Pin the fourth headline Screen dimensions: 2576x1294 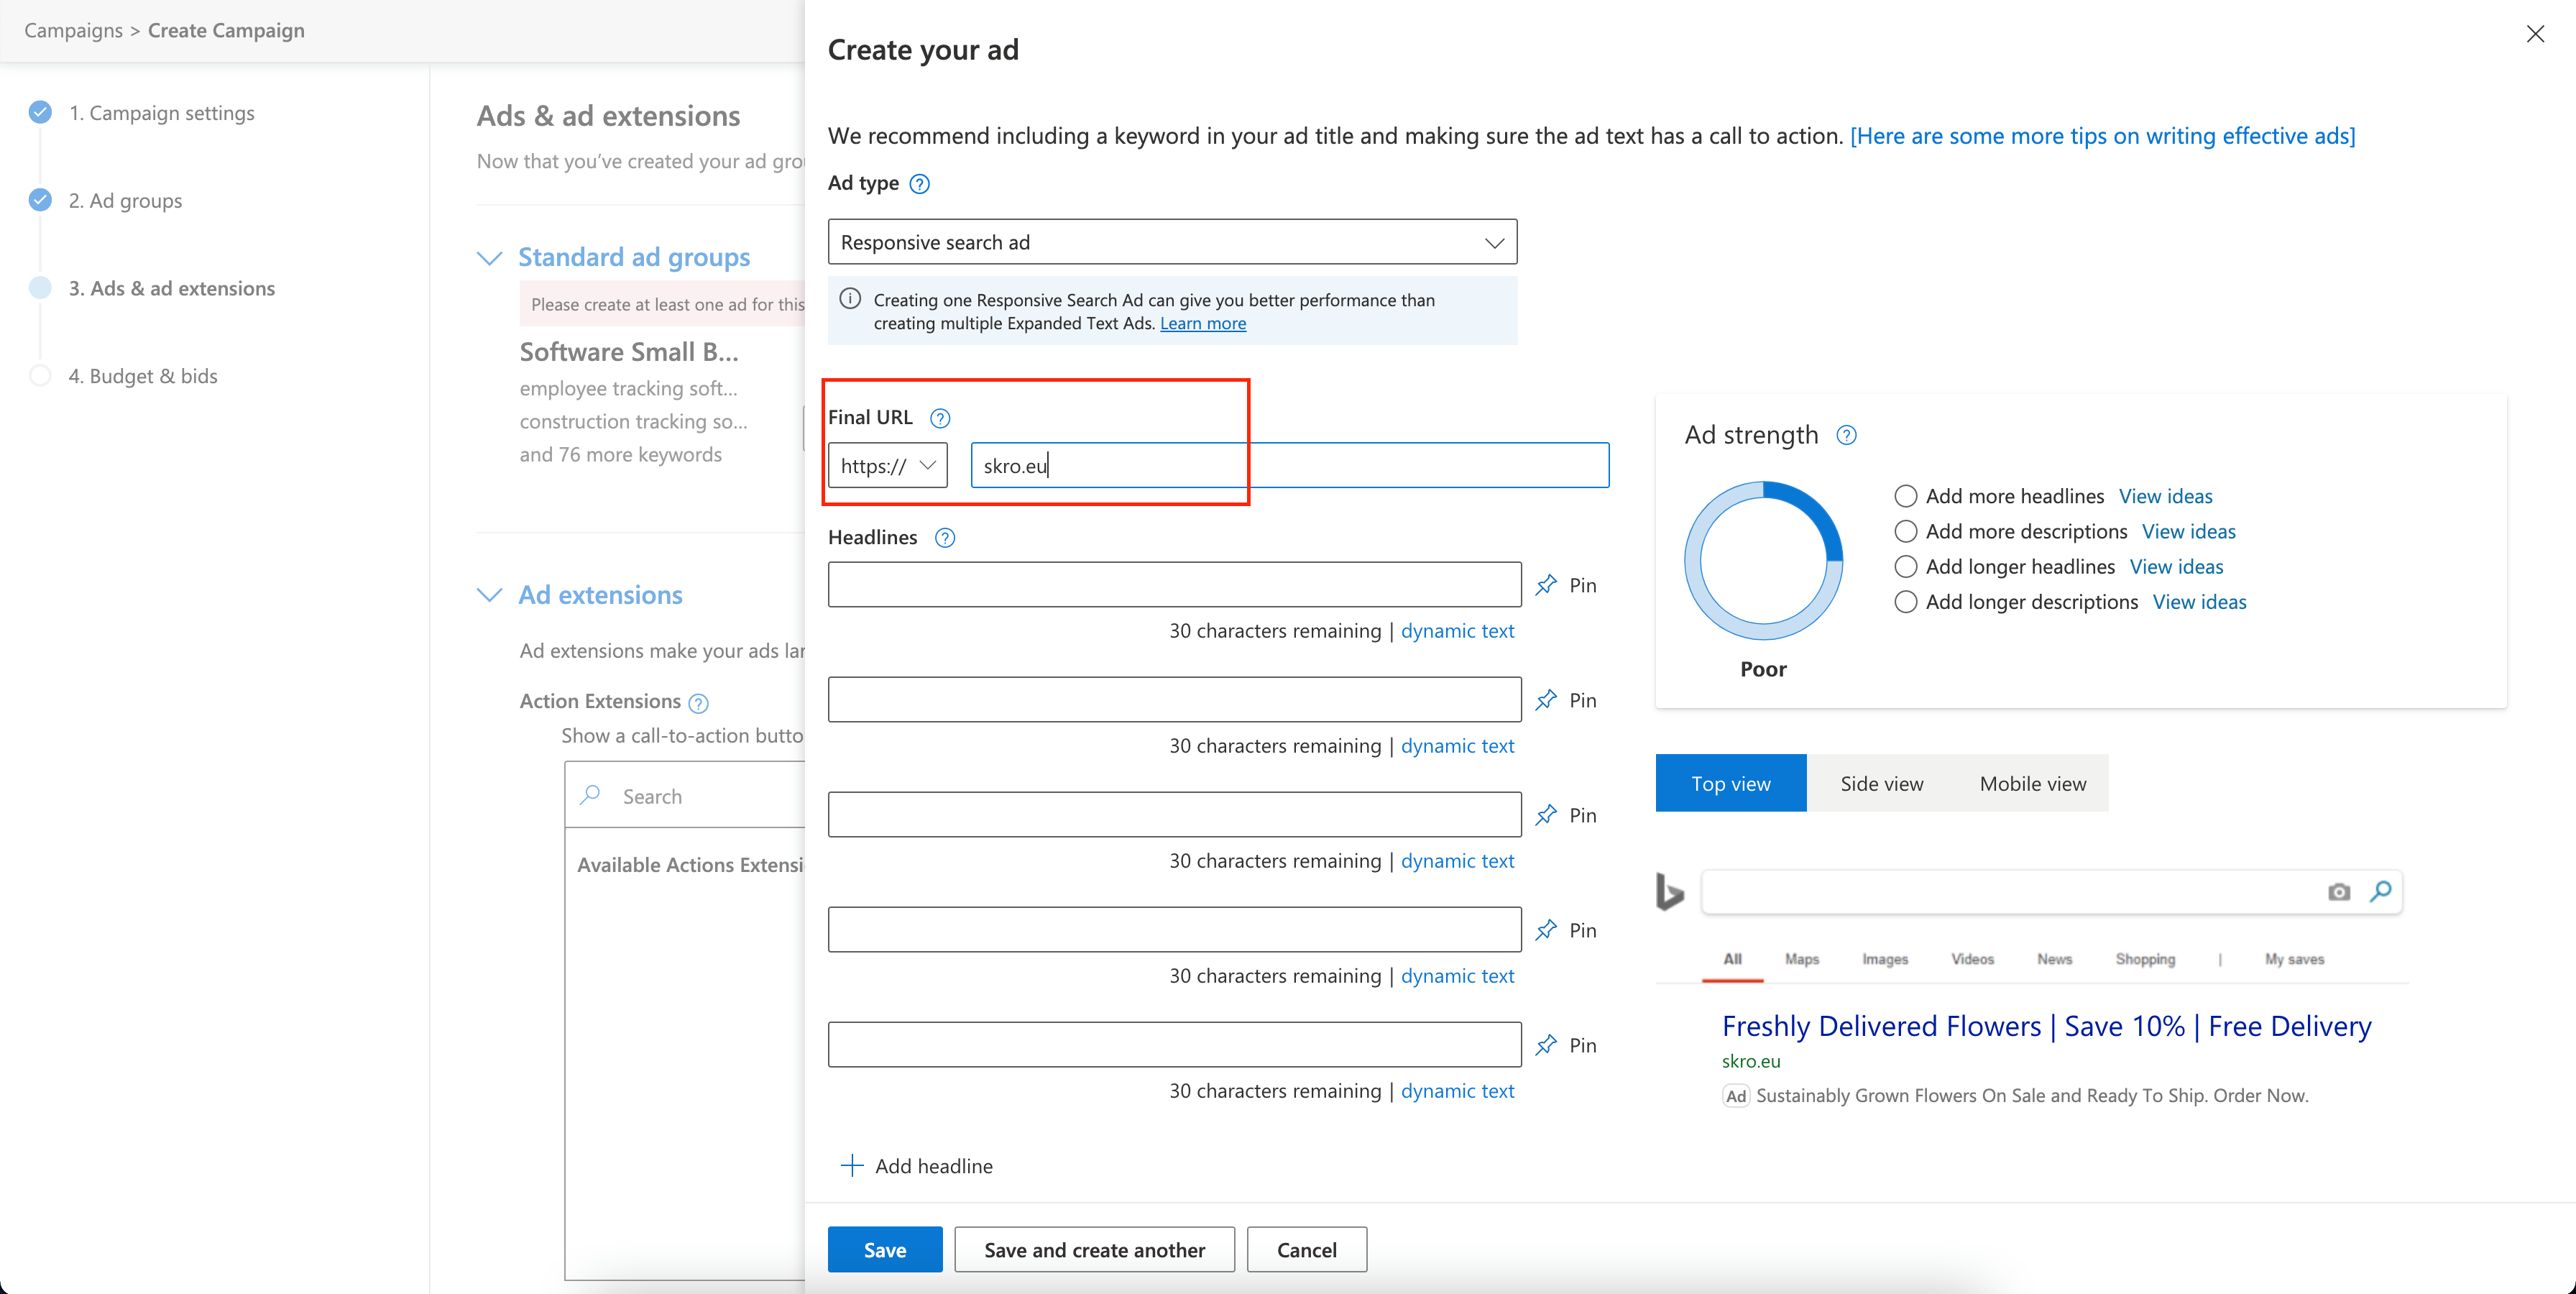pyautogui.click(x=1566, y=930)
